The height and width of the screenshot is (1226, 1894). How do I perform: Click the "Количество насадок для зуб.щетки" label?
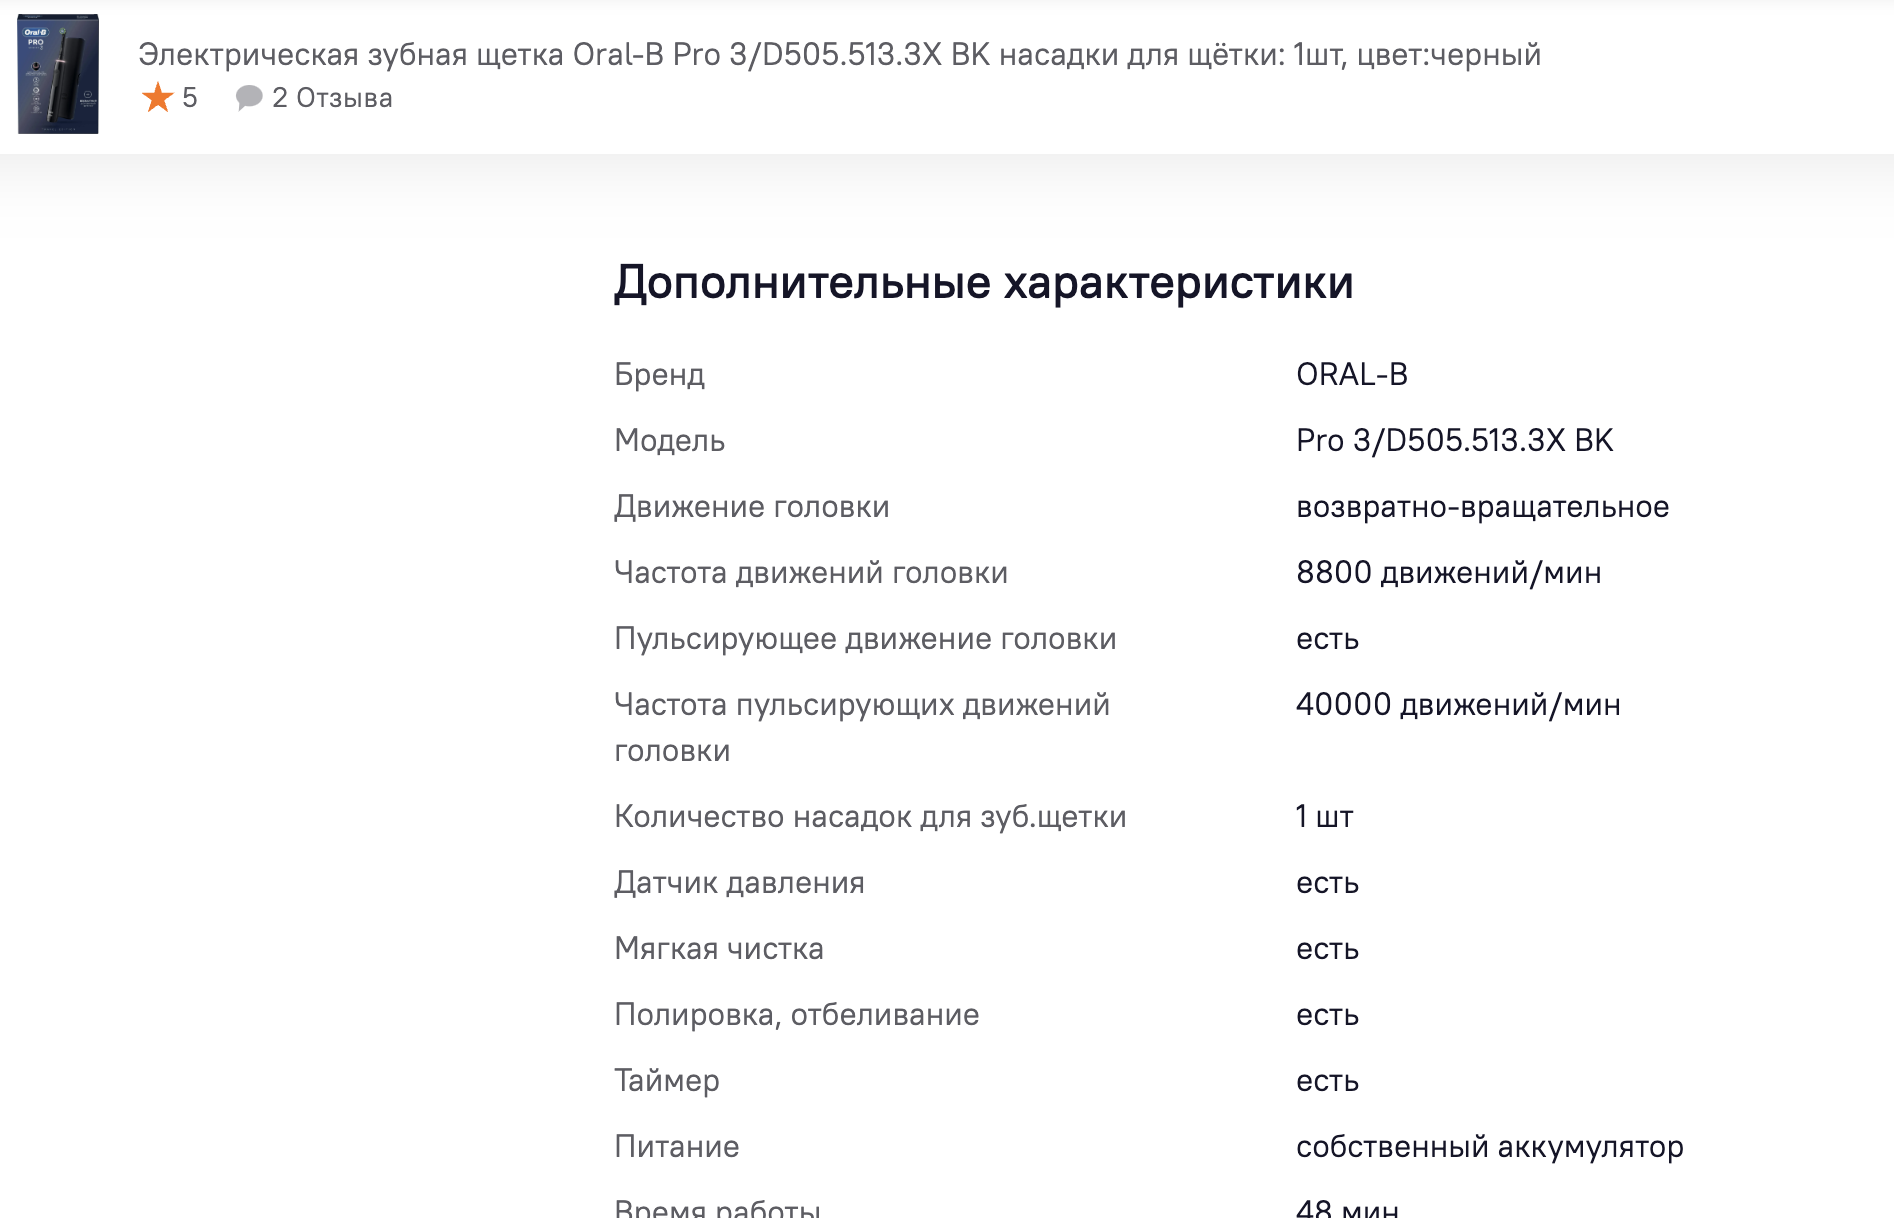[870, 817]
